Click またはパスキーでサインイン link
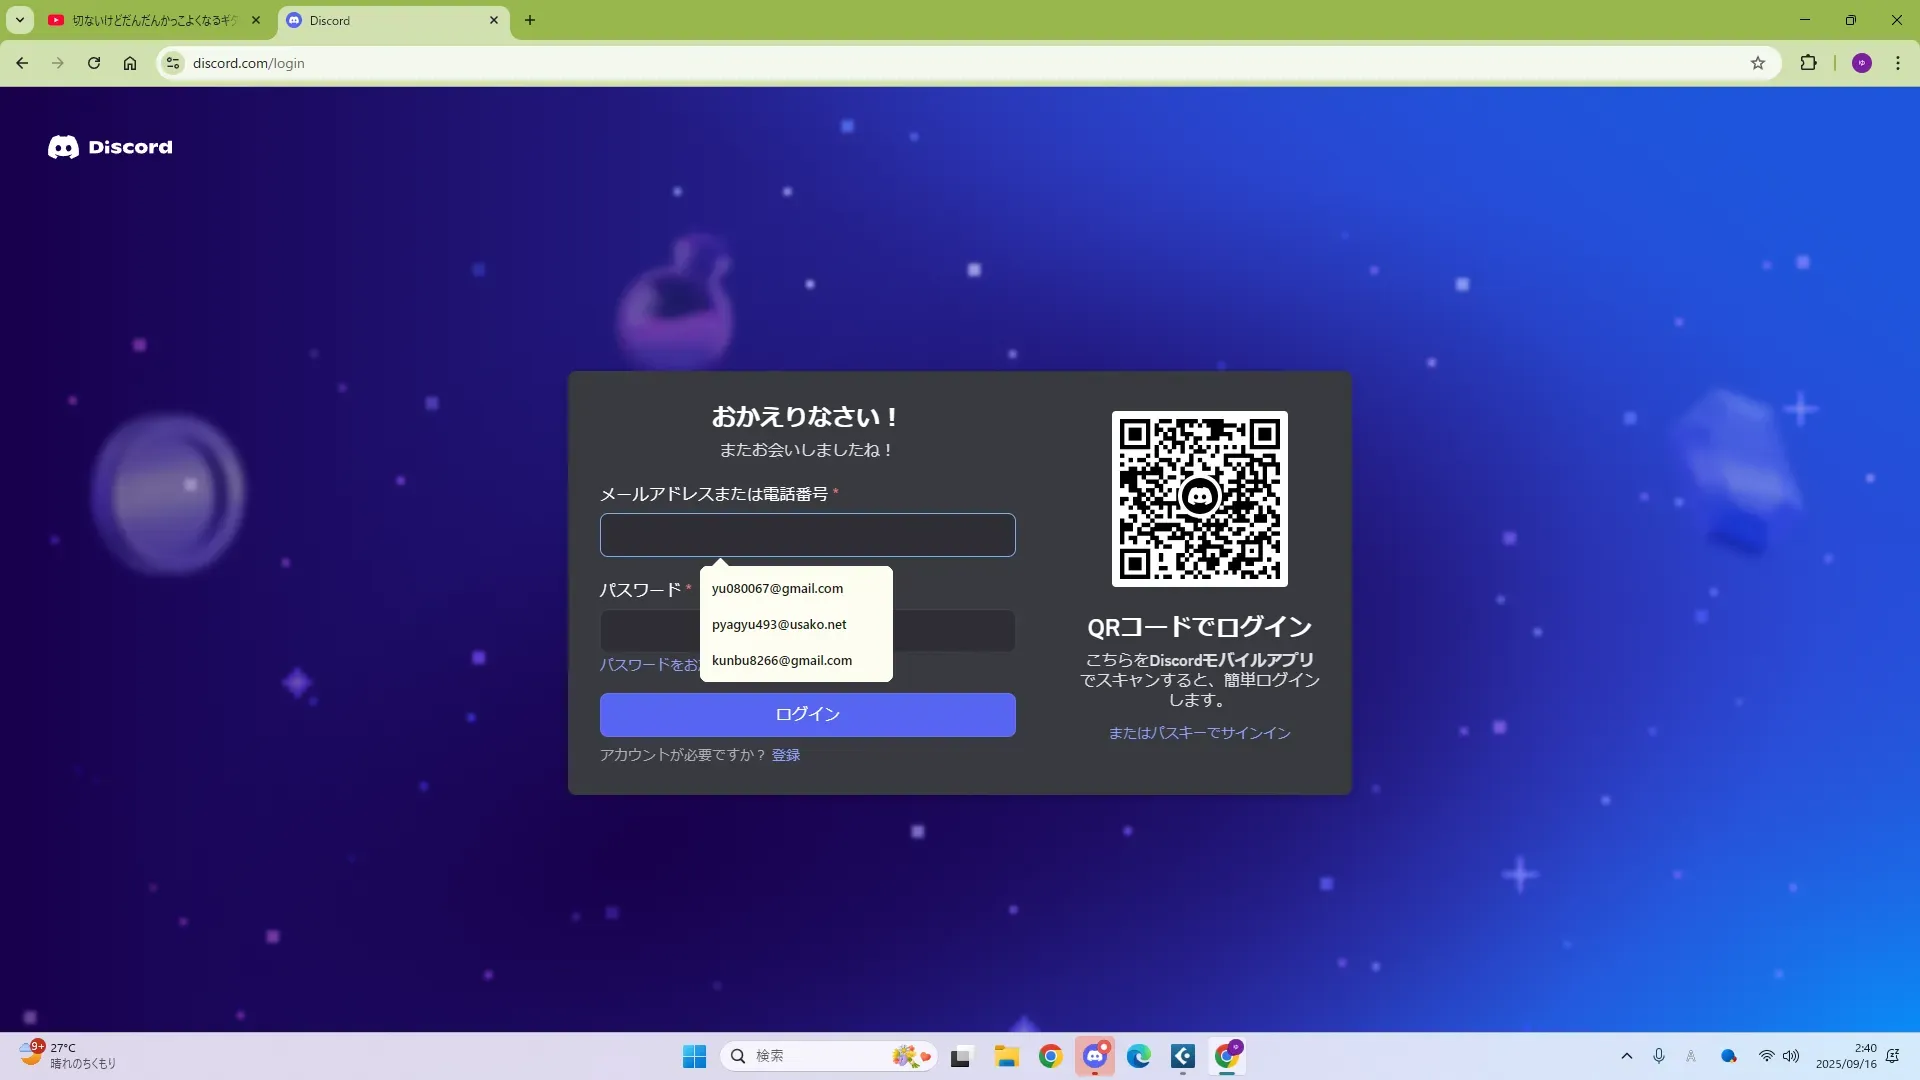 pyautogui.click(x=1199, y=733)
